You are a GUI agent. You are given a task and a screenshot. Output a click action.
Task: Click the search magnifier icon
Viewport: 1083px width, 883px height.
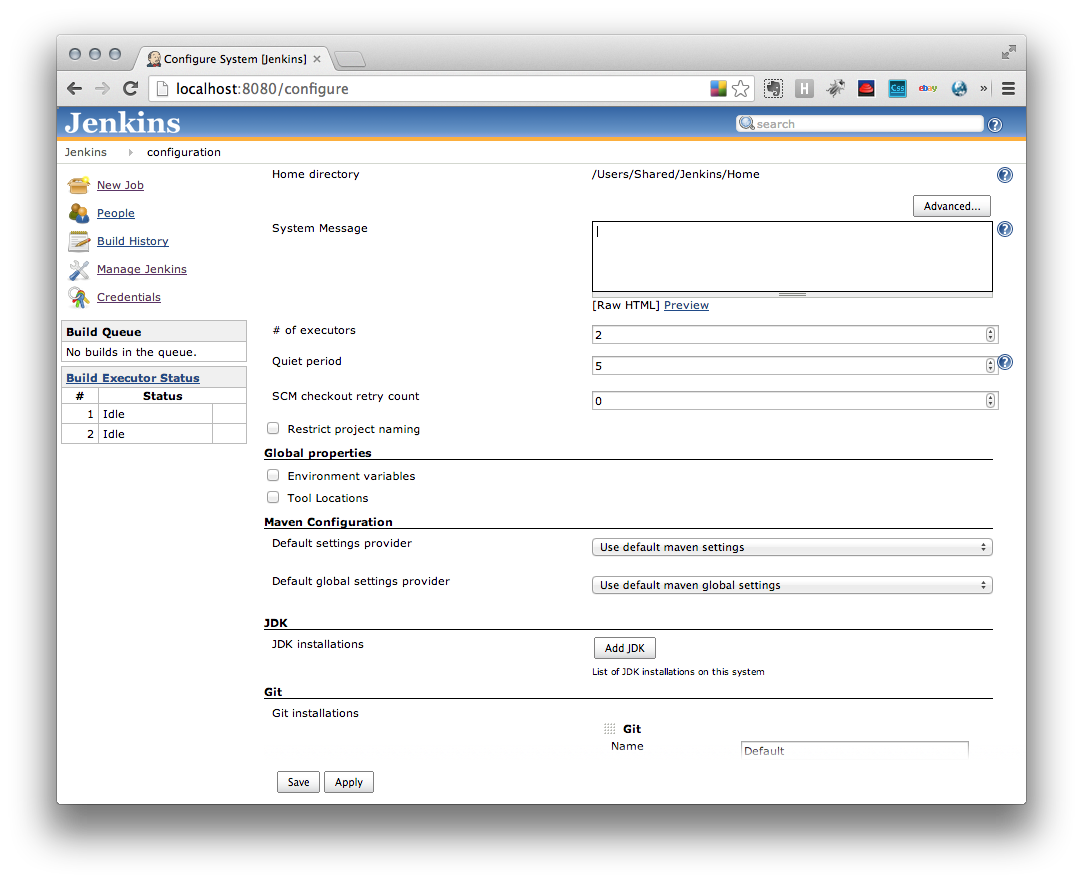point(746,124)
